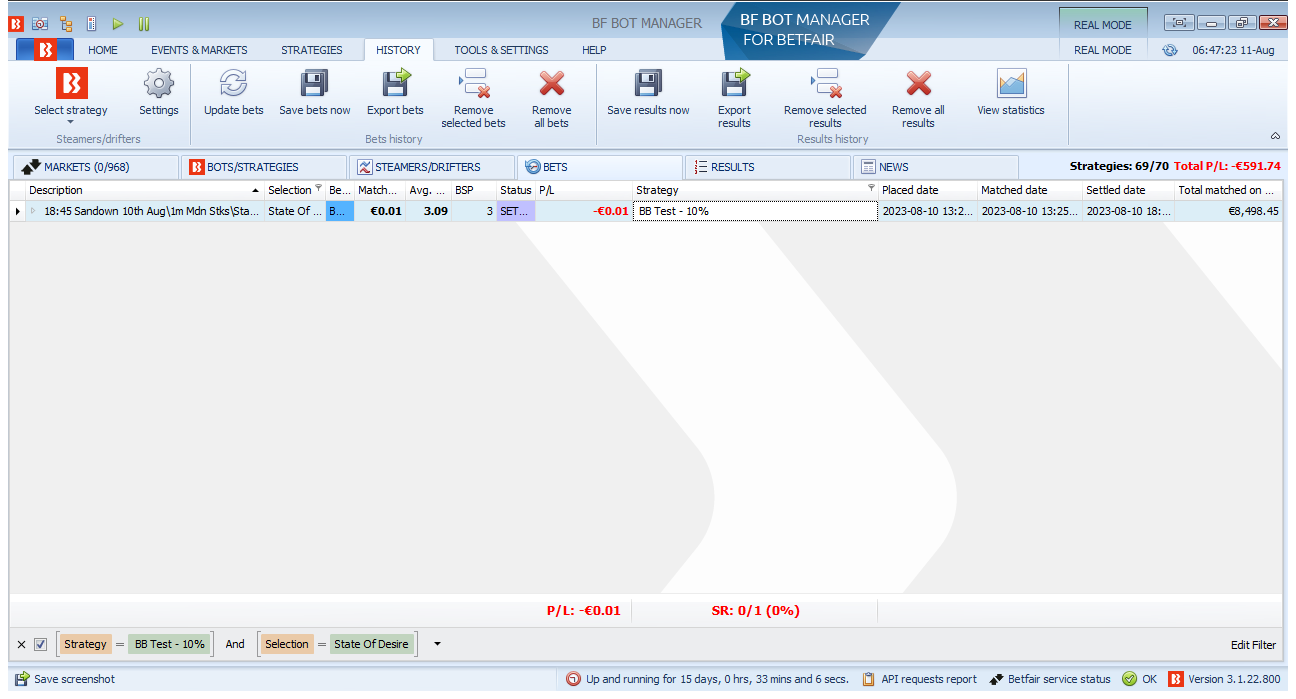Image resolution: width=1296 pixels, height=699 pixels.
Task: Click the P/L column header
Action: (584, 190)
